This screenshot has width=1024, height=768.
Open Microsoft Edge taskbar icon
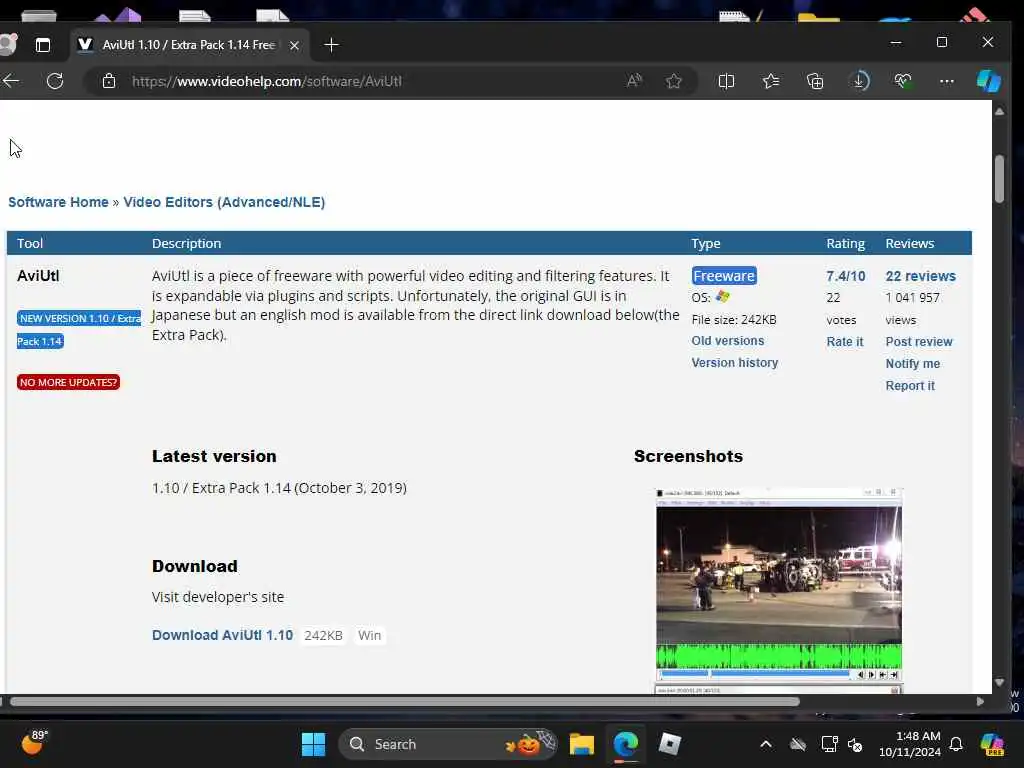626,744
